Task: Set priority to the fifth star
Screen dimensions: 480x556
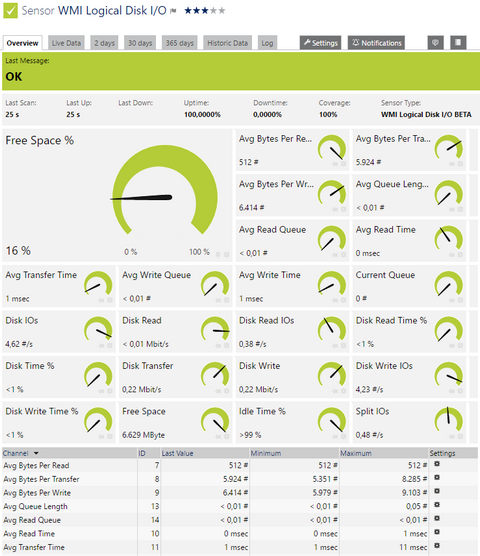Action: coord(222,11)
